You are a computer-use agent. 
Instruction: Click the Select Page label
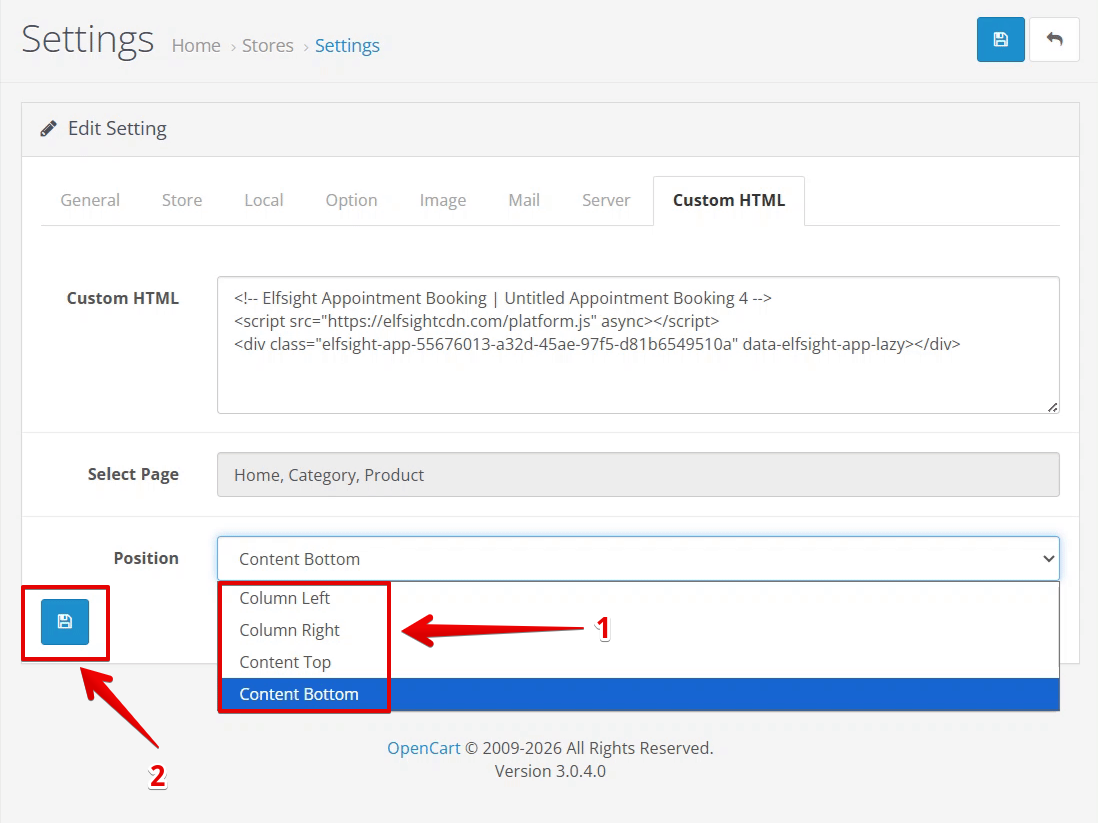(133, 474)
